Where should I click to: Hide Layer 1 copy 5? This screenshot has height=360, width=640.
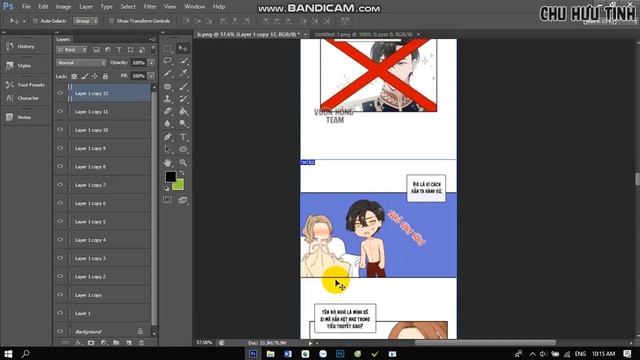pos(60,221)
